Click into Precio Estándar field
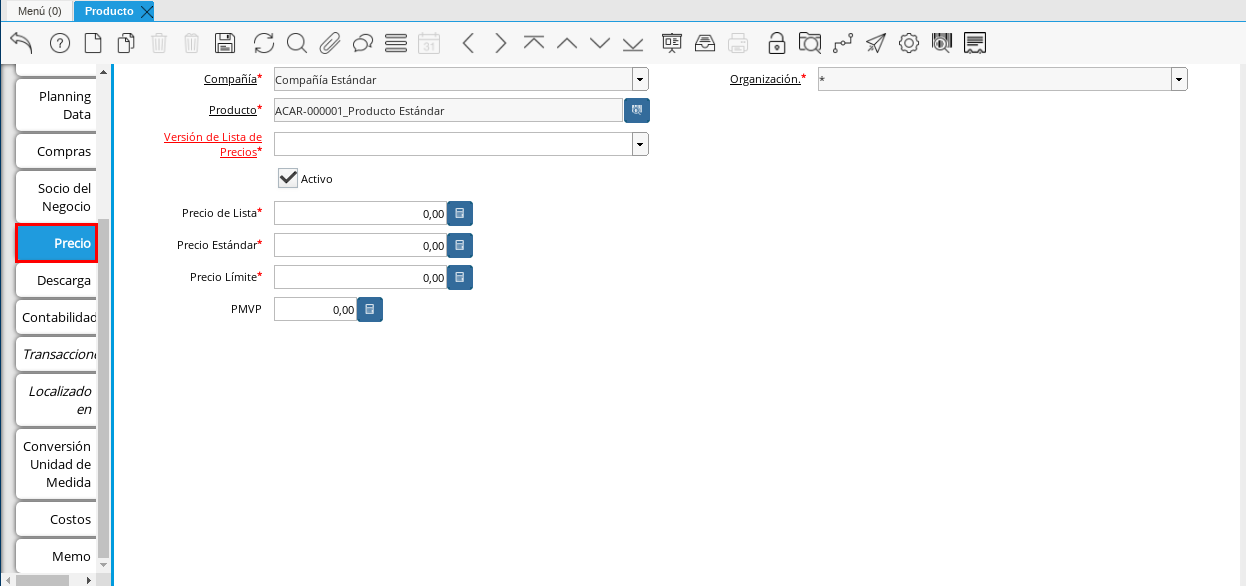1246x586 pixels. [x=360, y=245]
